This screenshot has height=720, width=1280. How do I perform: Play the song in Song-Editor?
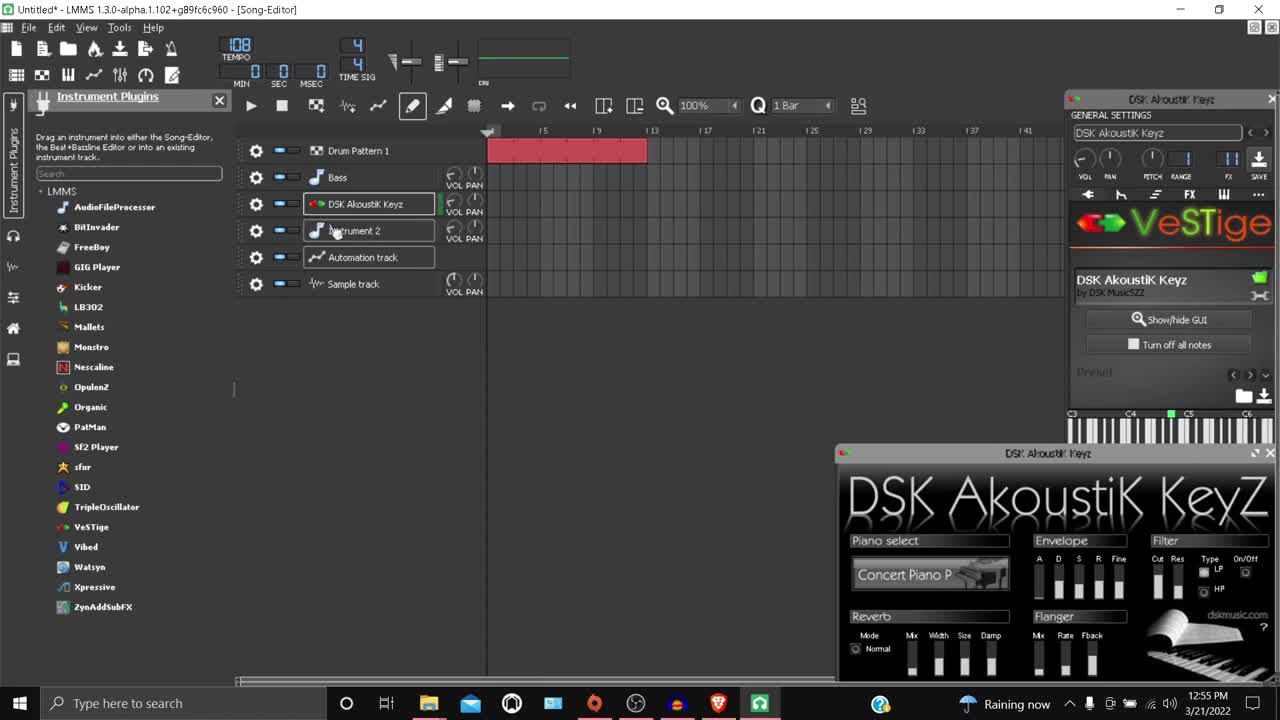(251, 106)
